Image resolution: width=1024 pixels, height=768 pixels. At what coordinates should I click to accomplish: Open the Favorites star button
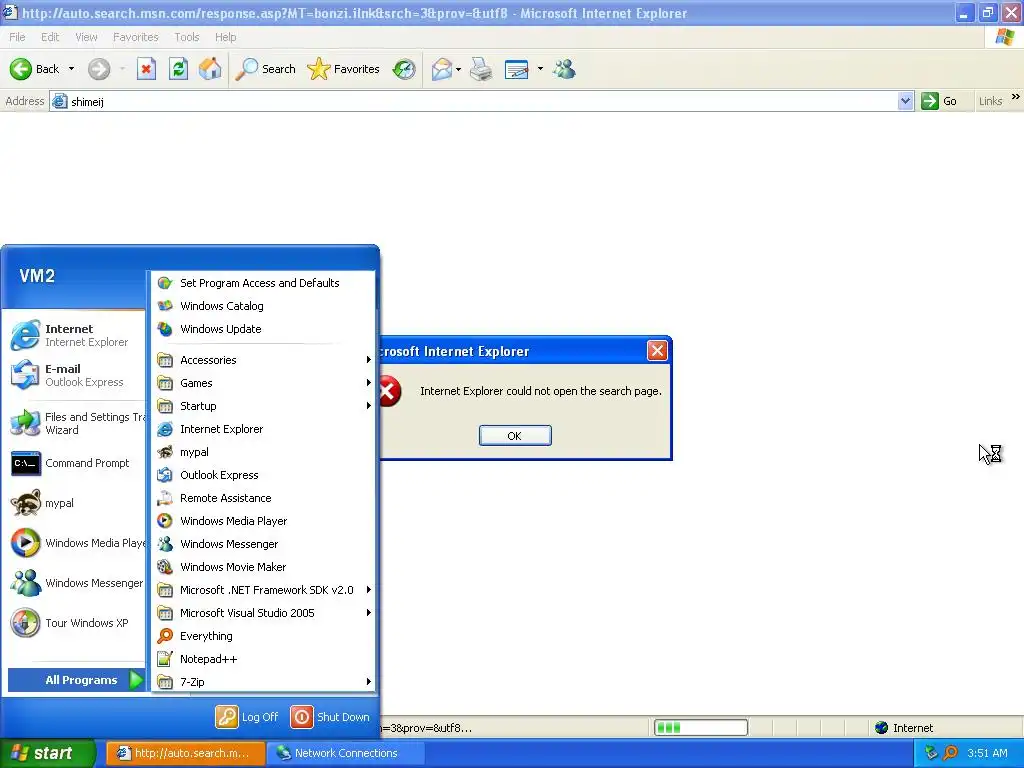click(x=344, y=69)
